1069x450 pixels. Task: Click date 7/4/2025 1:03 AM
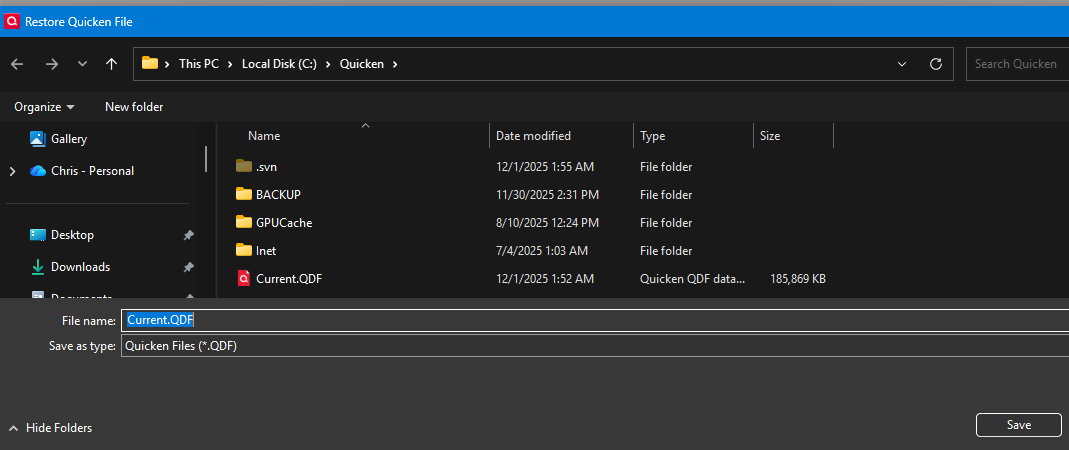click(x=541, y=250)
